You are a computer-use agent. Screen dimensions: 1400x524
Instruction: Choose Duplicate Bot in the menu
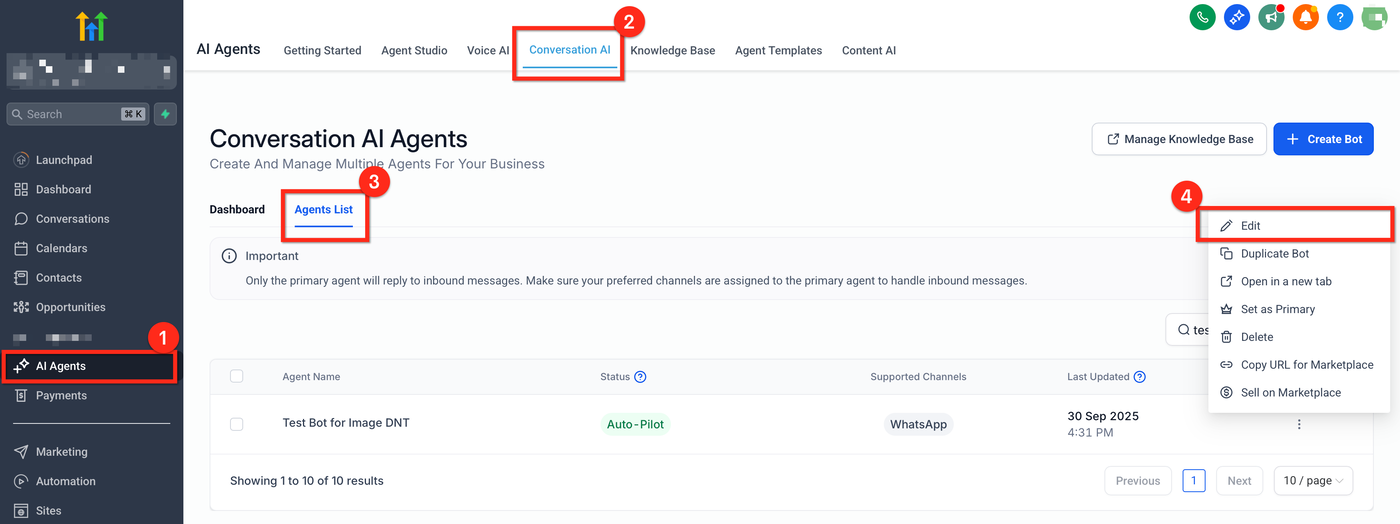(x=1274, y=254)
